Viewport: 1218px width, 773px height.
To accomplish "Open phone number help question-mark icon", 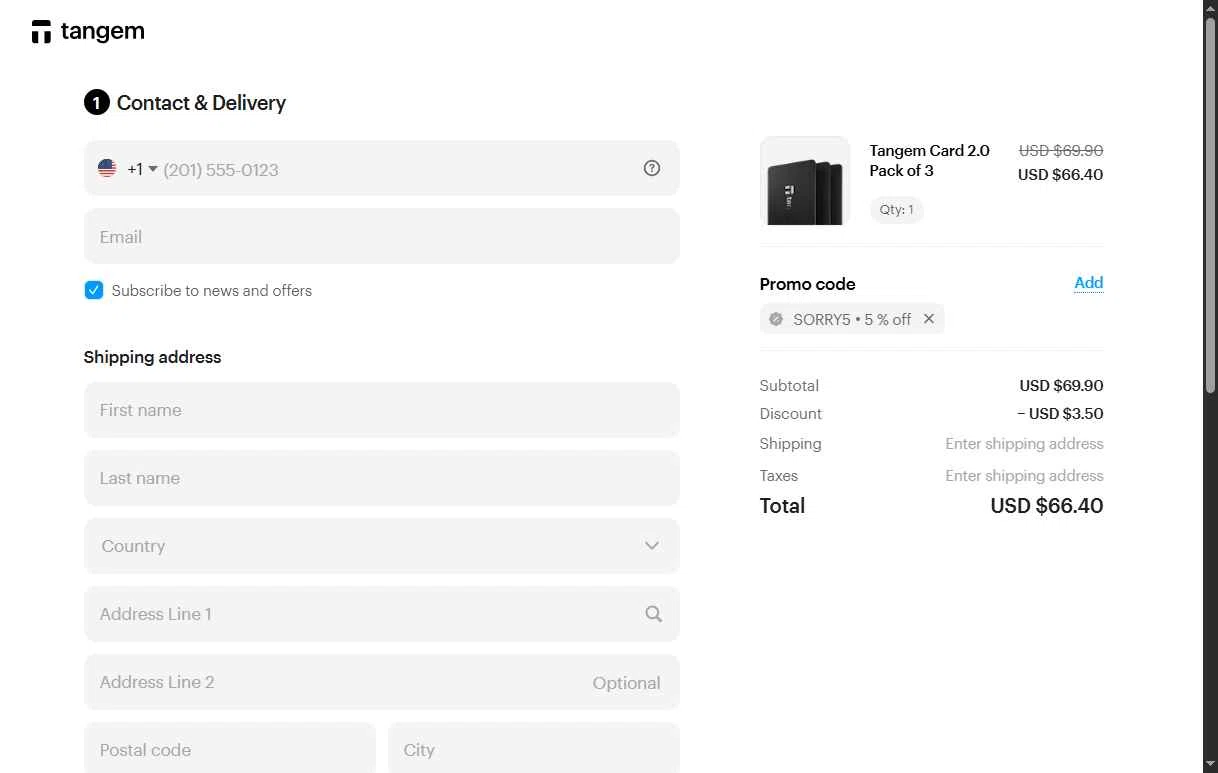I will pyautogui.click(x=652, y=168).
